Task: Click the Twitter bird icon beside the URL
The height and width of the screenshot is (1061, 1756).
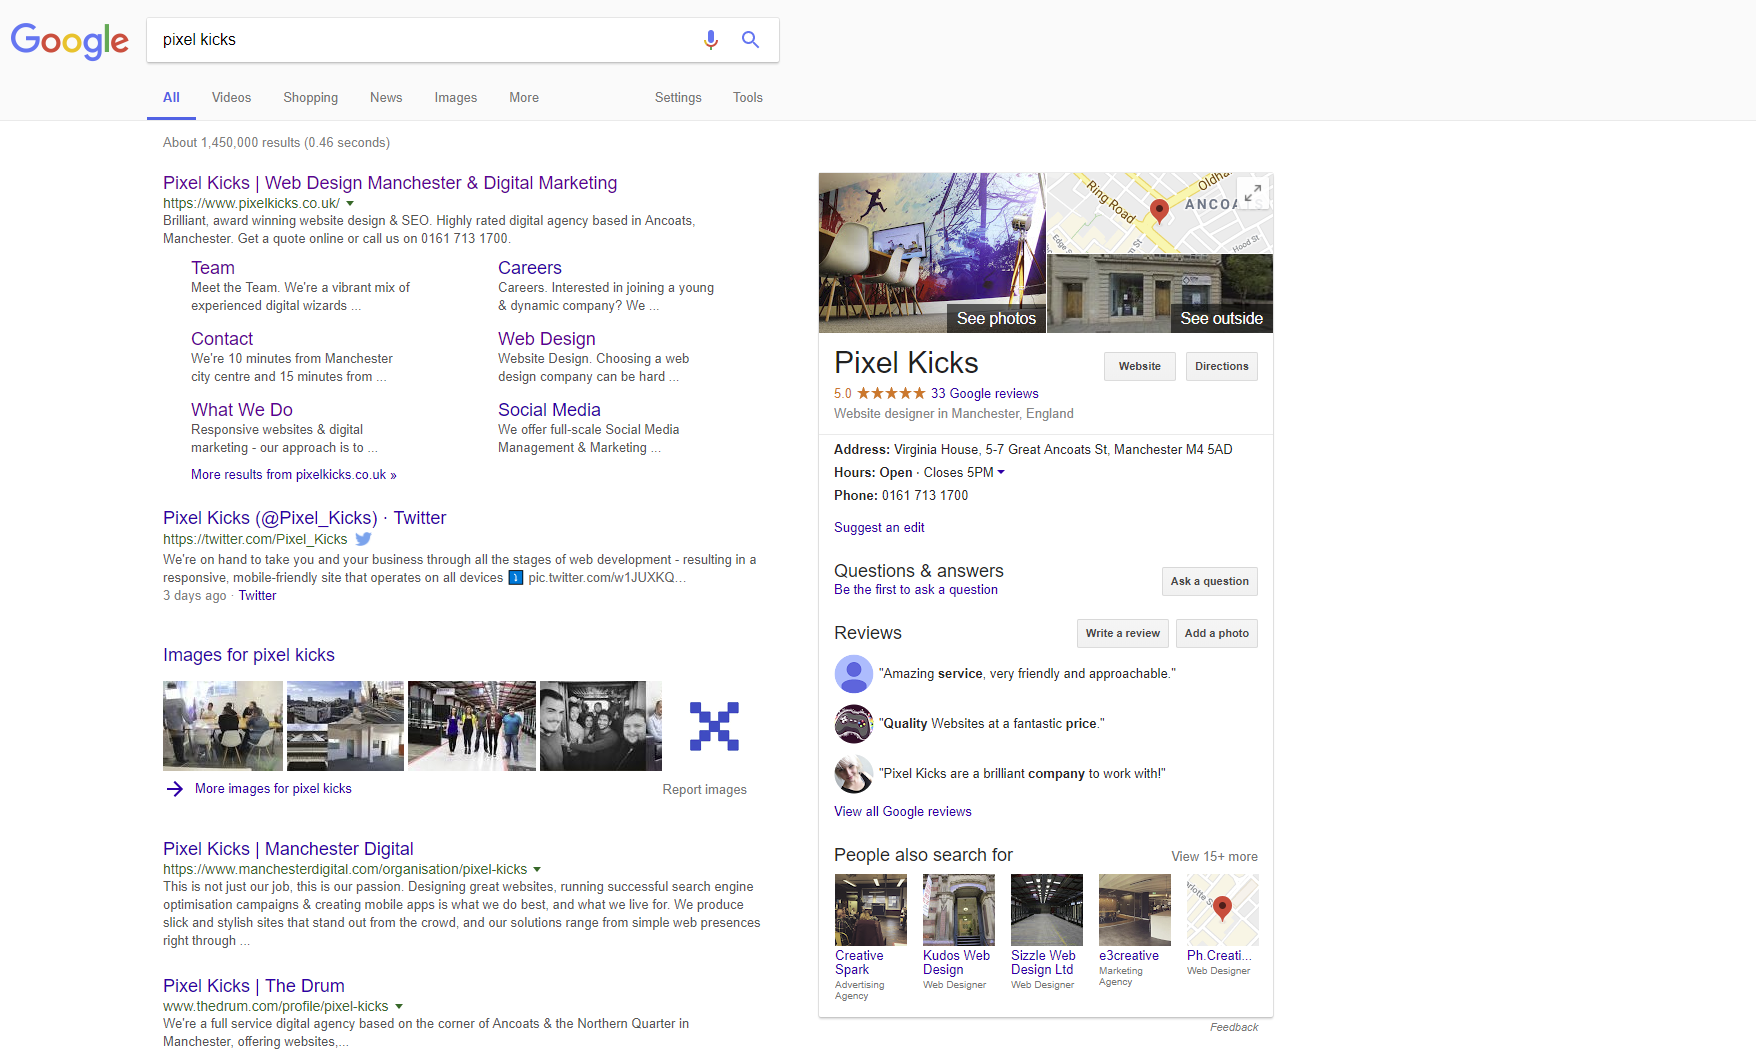Action: pos(364,539)
